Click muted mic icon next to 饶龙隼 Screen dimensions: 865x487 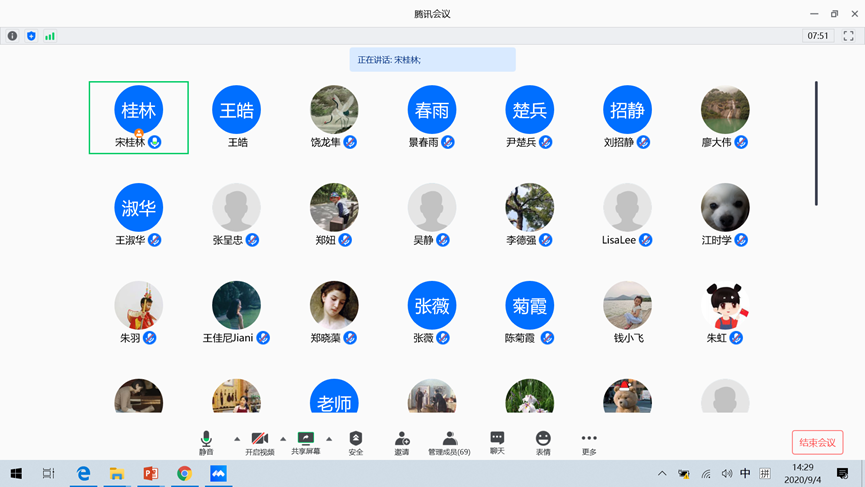[350, 142]
